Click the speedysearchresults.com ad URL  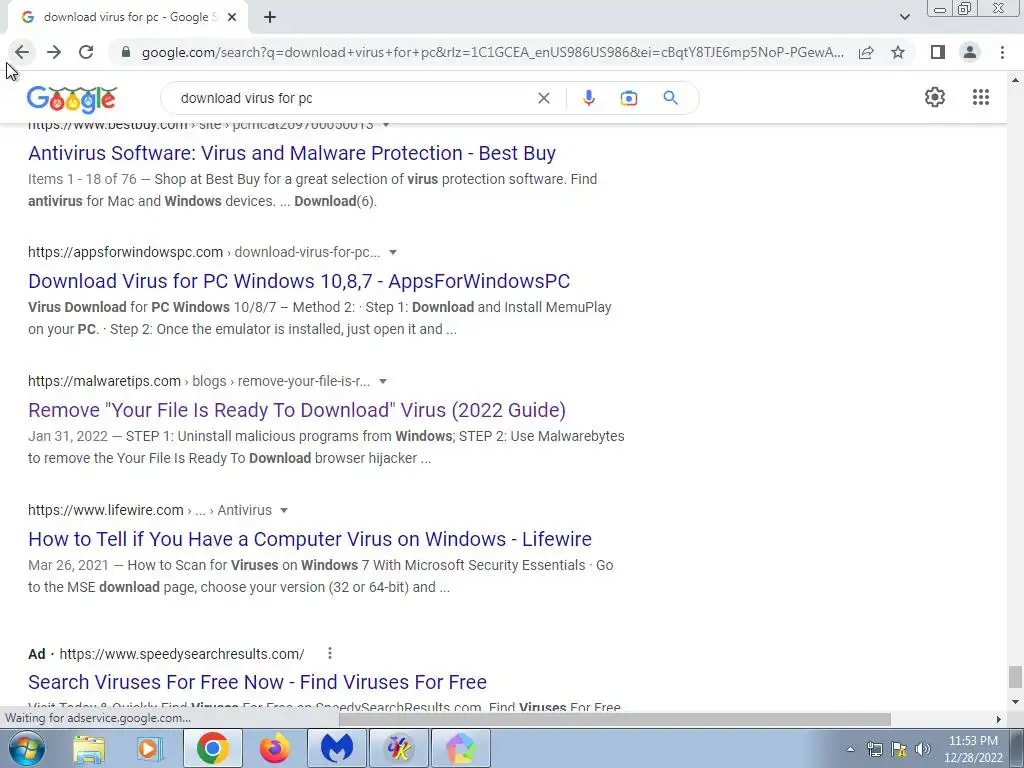182,654
